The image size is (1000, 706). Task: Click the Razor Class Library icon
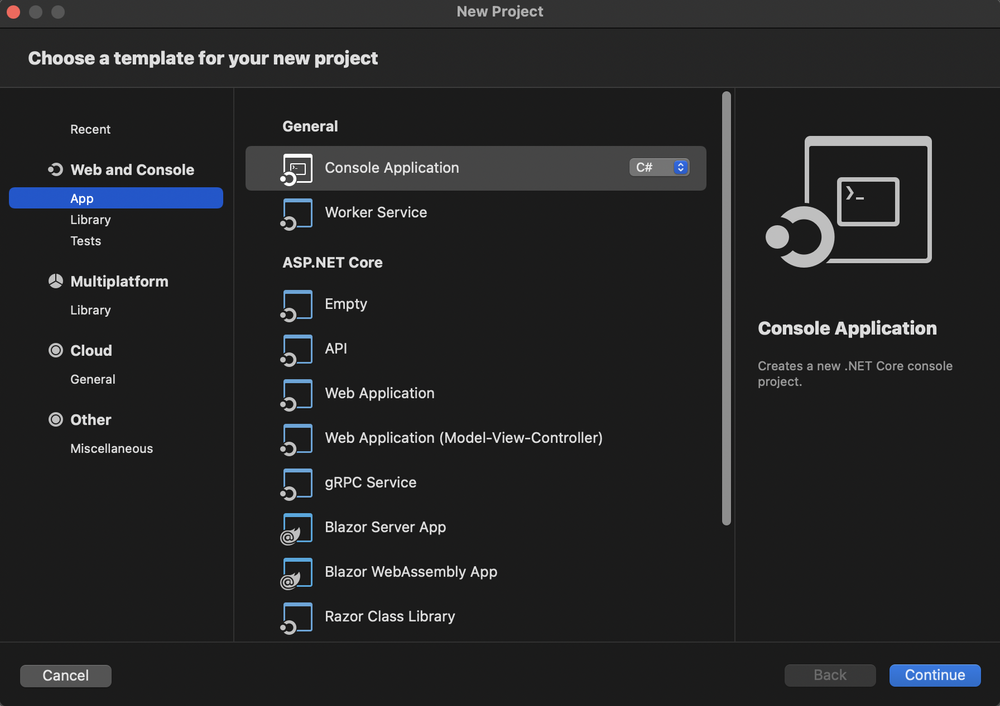(297, 617)
